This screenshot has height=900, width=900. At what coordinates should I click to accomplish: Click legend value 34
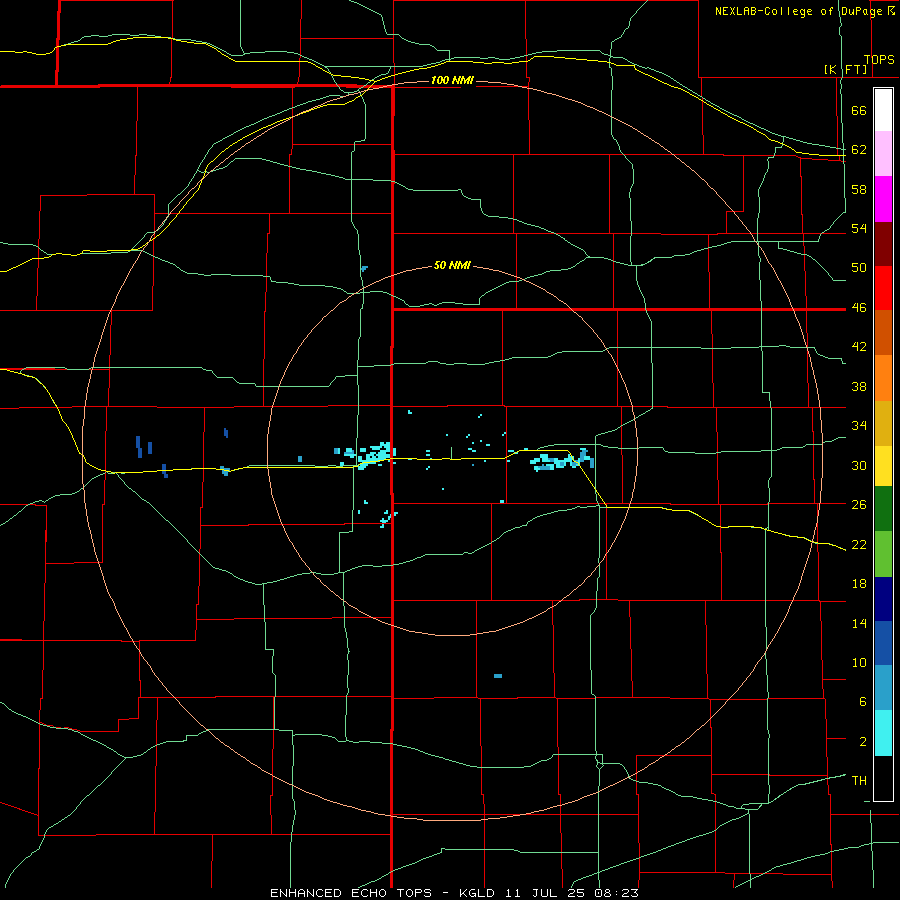(859, 425)
